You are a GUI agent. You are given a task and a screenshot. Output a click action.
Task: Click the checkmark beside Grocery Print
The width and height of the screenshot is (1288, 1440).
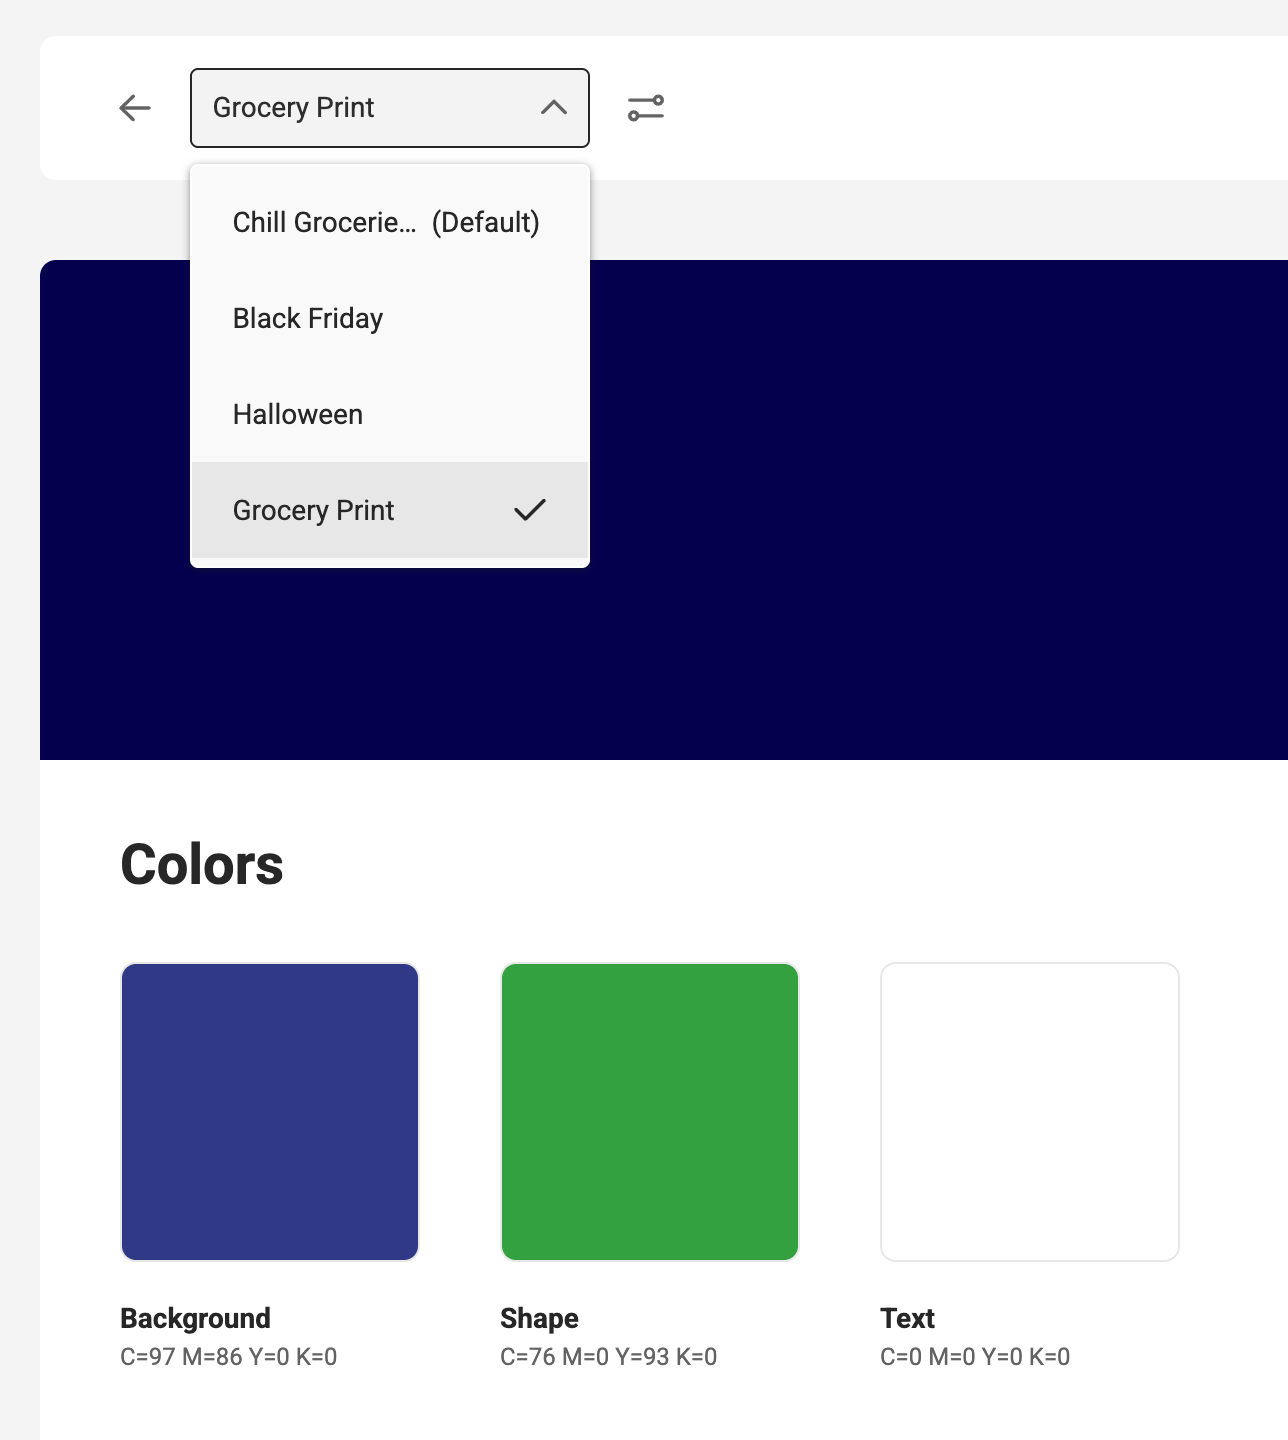pyautogui.click(x=530, y=510)
